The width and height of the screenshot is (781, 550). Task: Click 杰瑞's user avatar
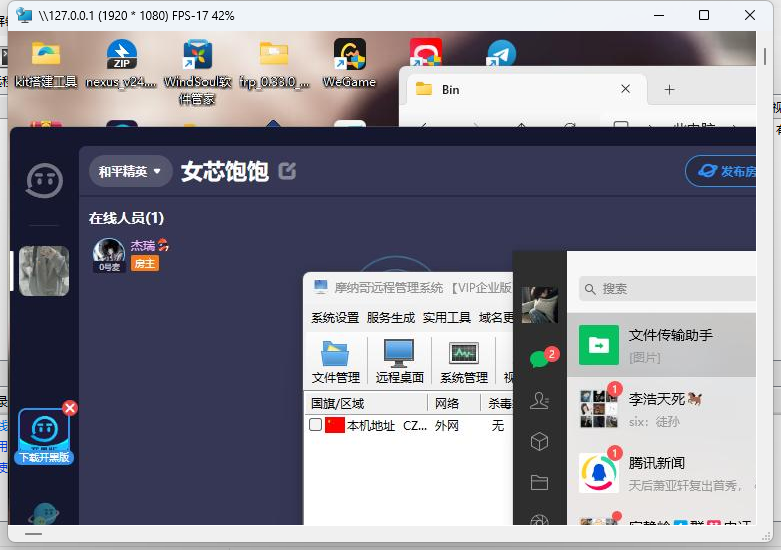tap(109, 252)
